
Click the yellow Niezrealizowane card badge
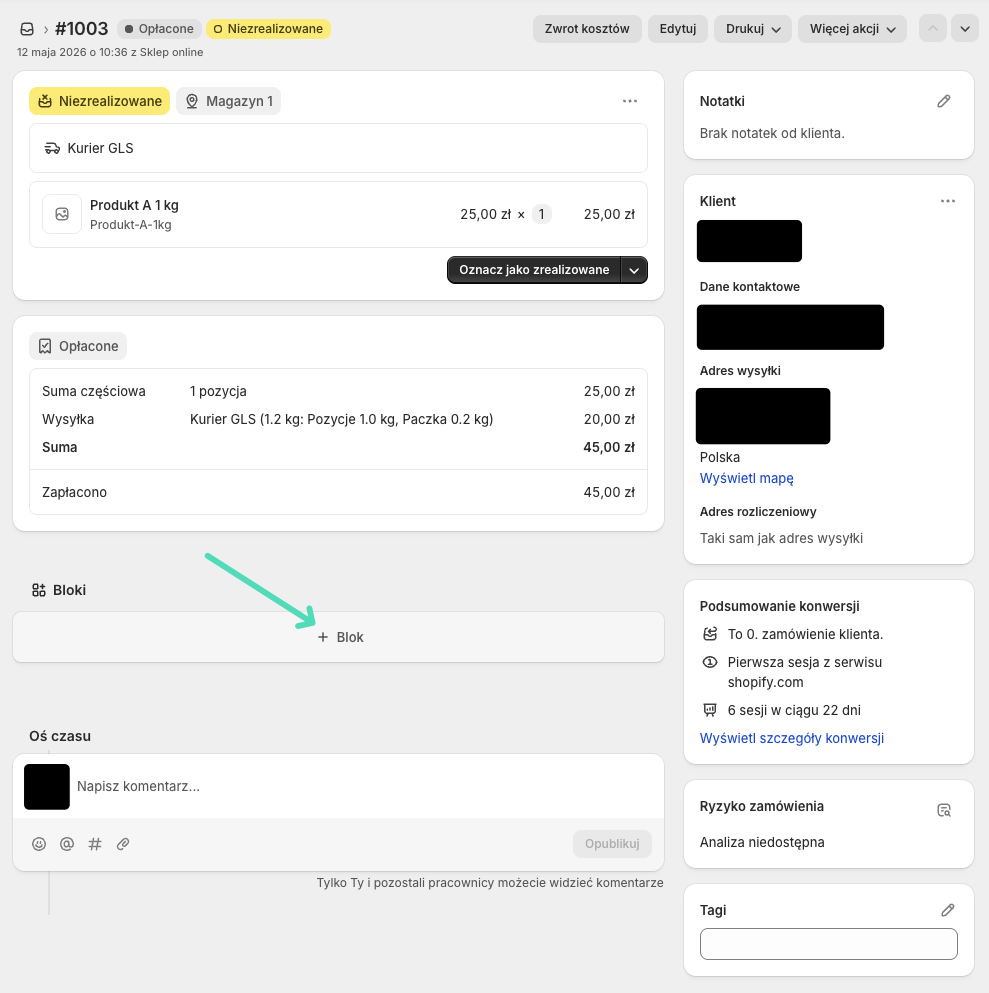[x=99, y=101]
